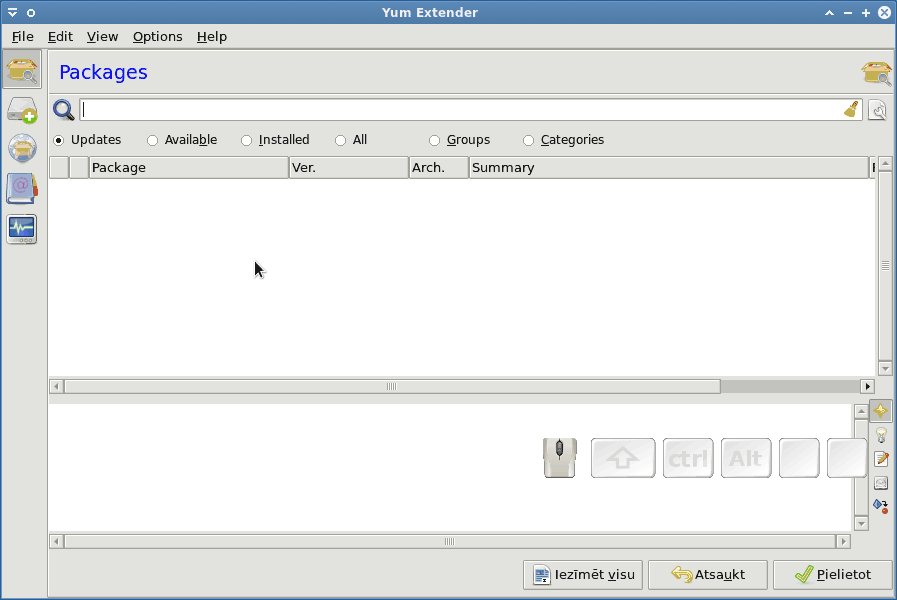Viewport: 897px width, 600px height.
Task: Show package dependencies icon
Action: pos(880,506)
